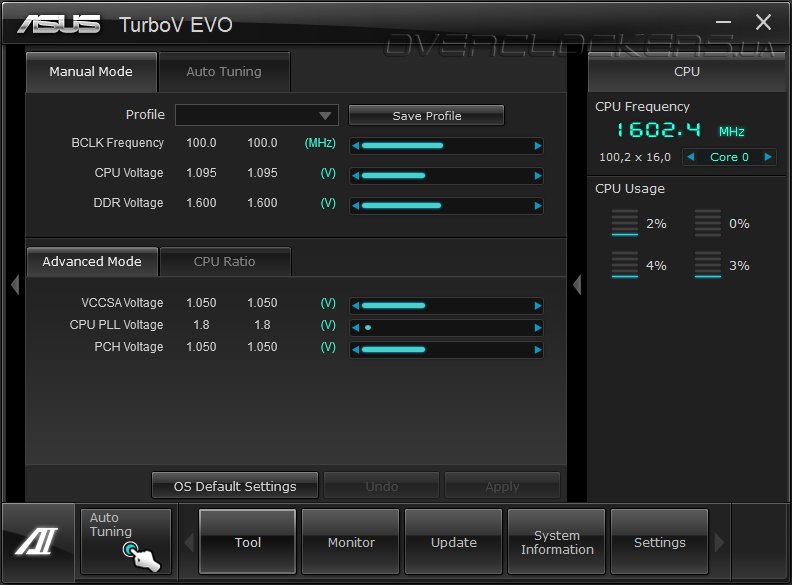Decrease DDR Voltage with left arrow
This screenshot has height=585, width=792.
click(356, 206)
